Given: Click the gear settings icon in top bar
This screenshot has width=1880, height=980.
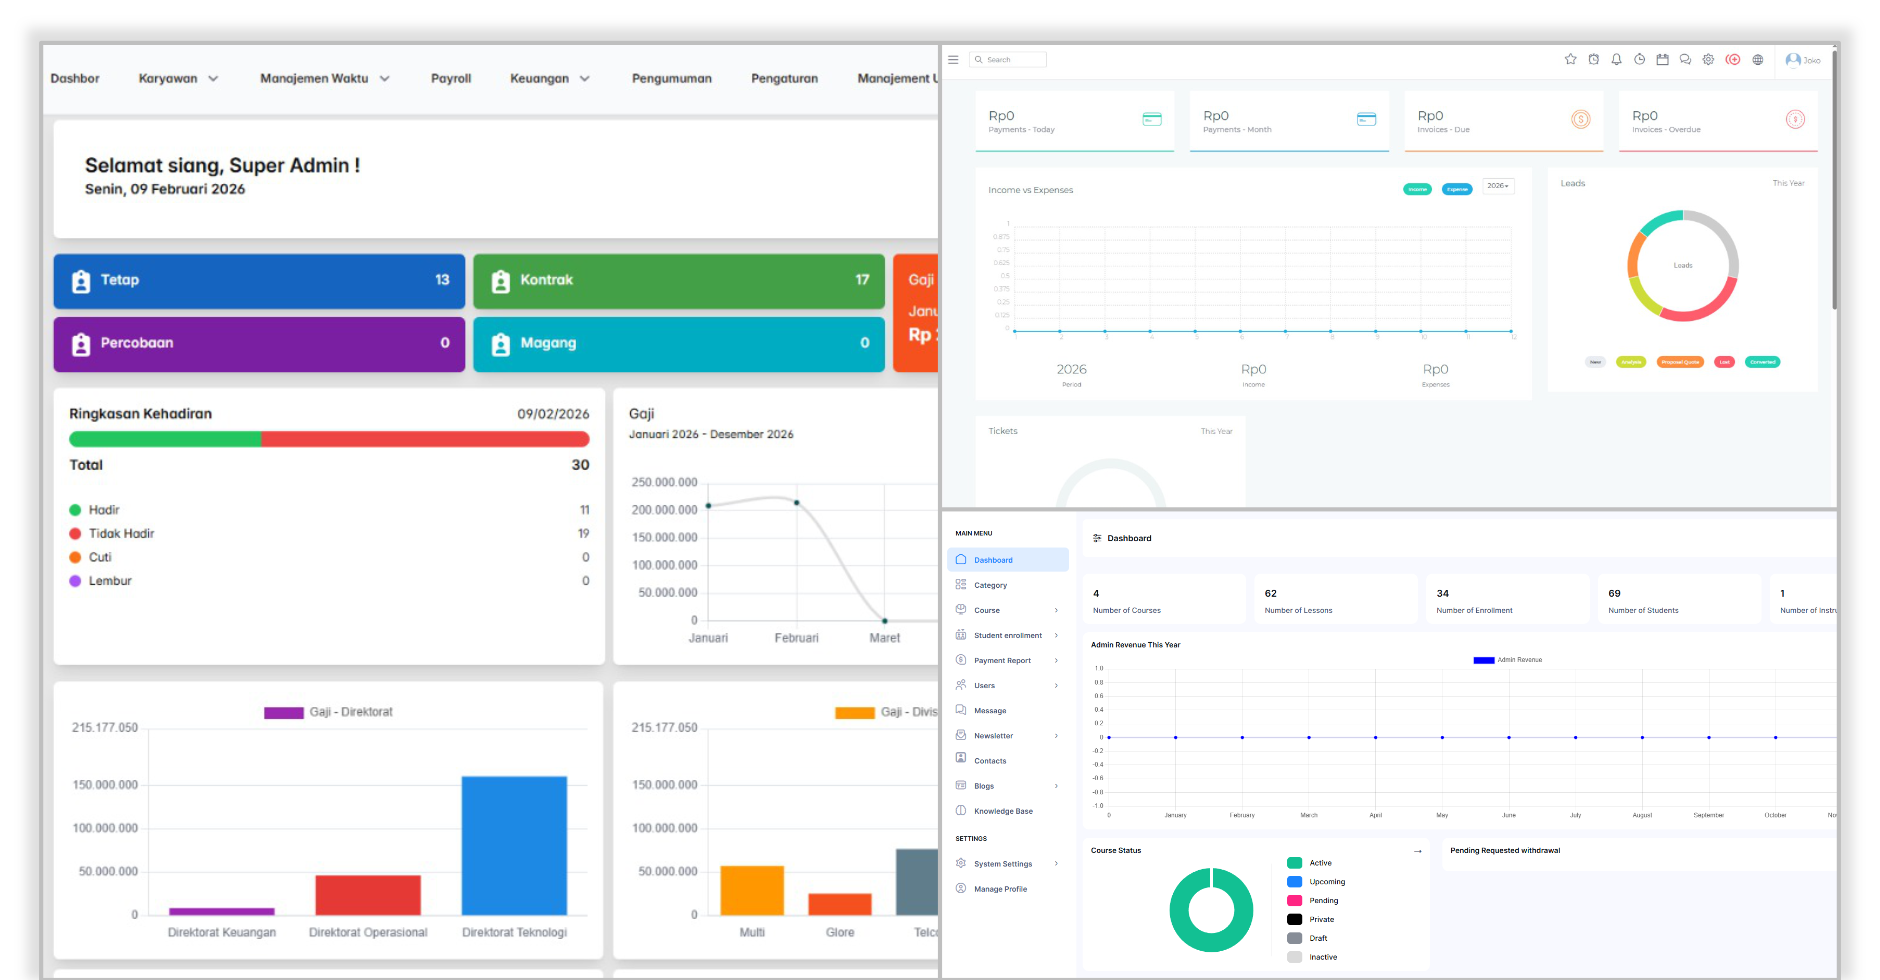Looking at the screenshot, I should [1708, 60].
